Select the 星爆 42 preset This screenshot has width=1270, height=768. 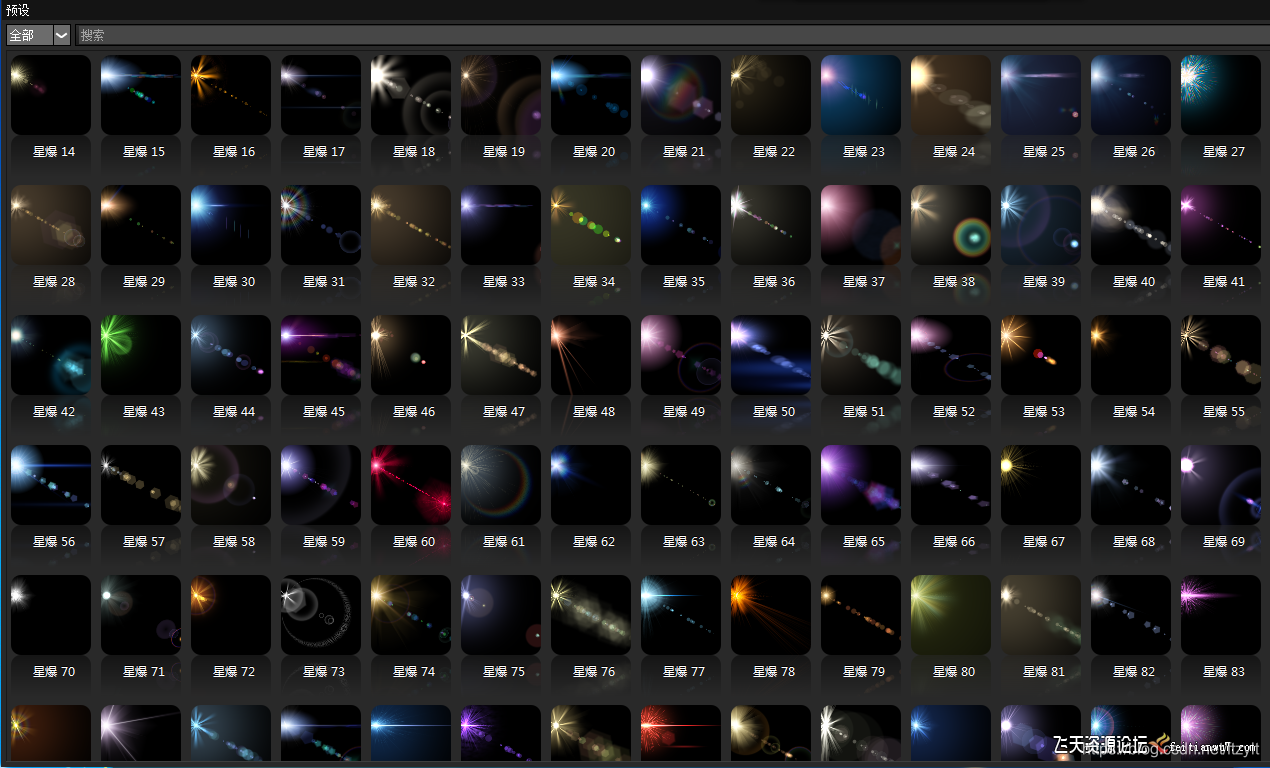click(51, 355)
